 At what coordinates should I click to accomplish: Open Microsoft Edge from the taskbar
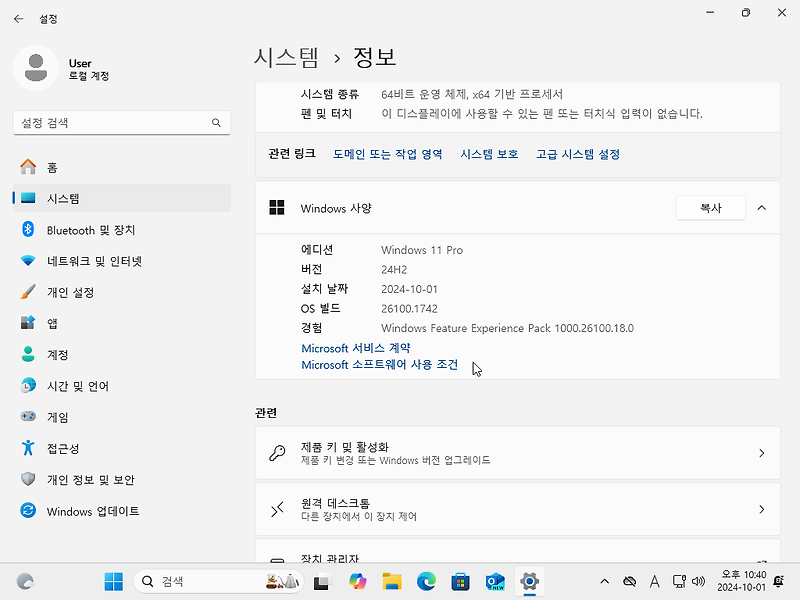426,581
